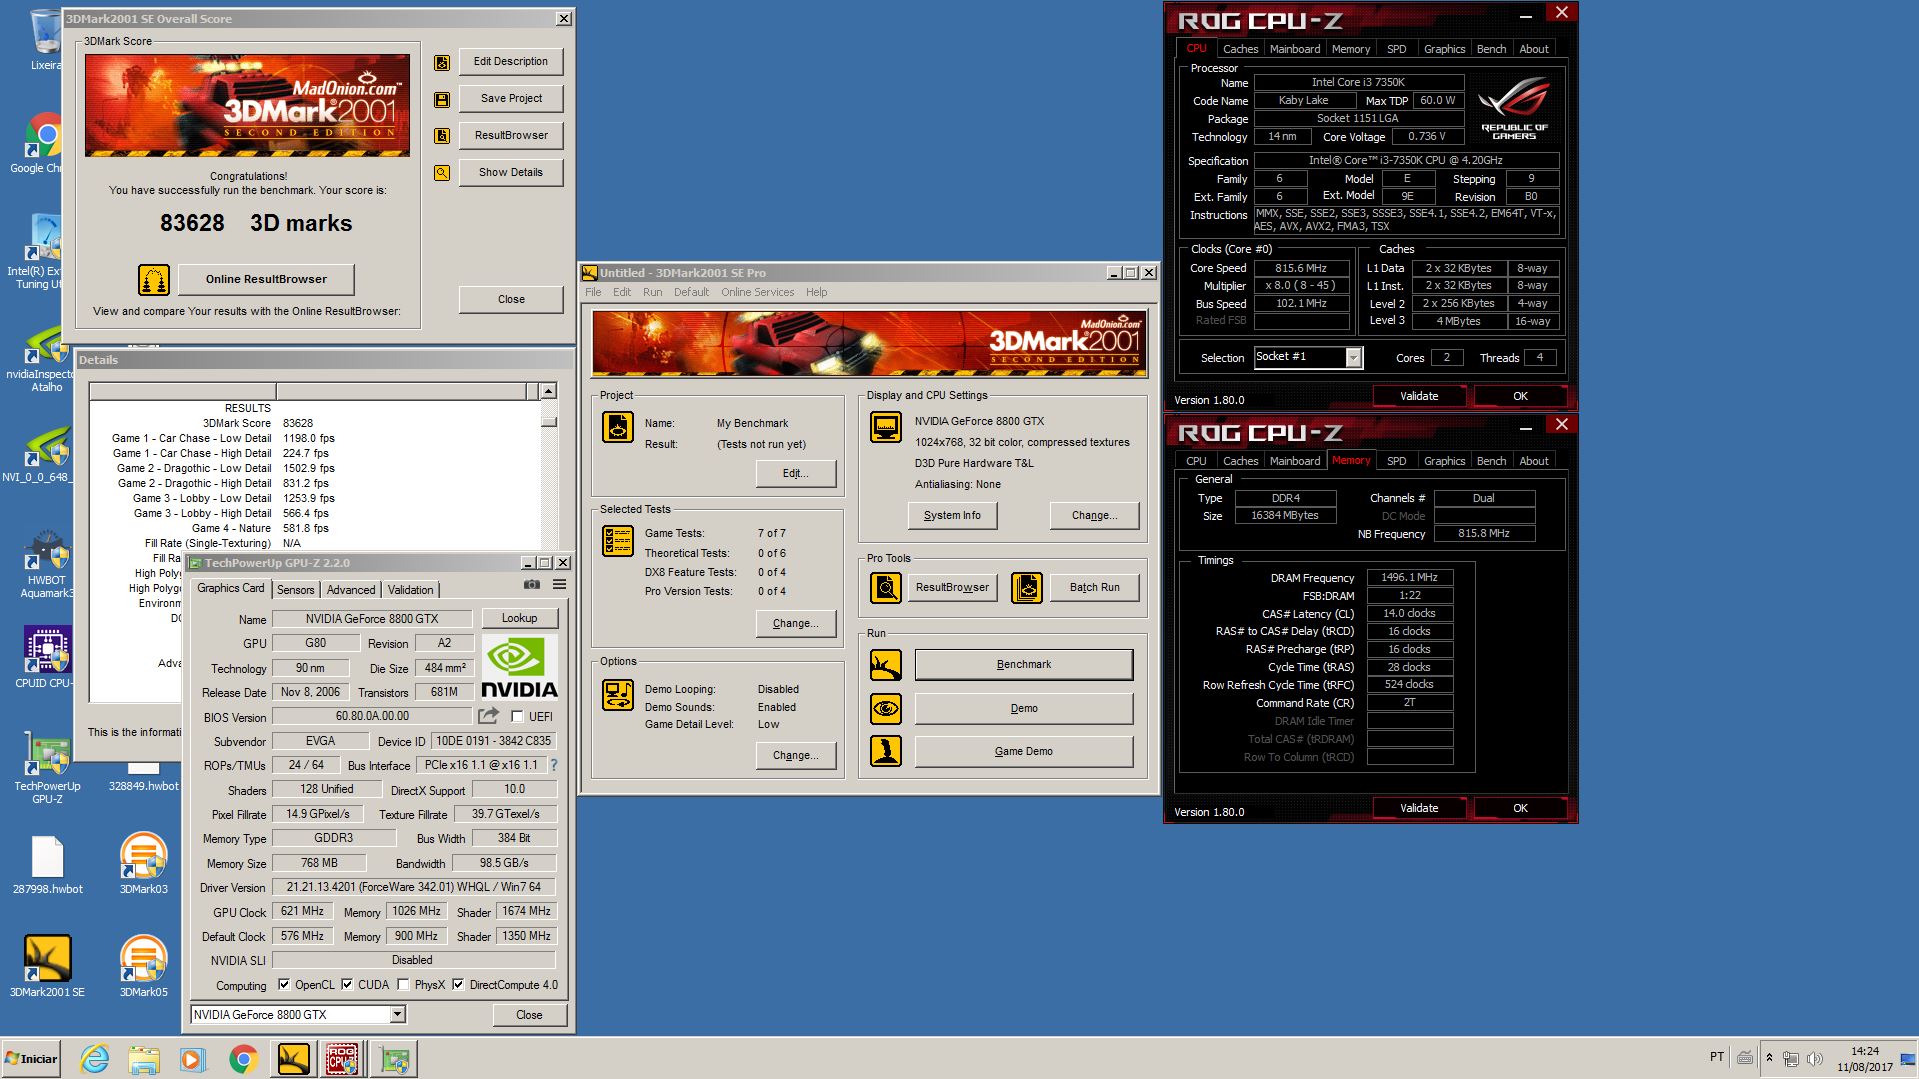Click the Project icon in 3DMark2001 Pro

pos(618,427)
